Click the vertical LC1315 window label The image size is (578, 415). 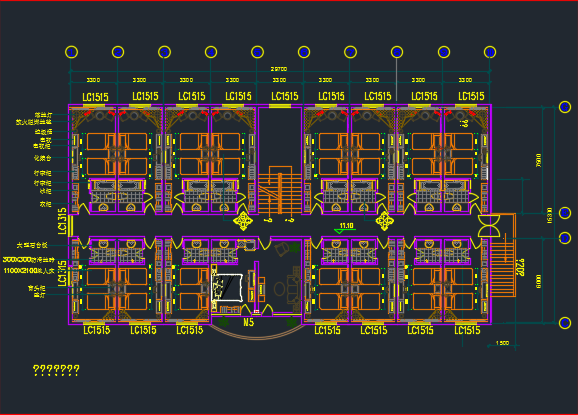click(x=62, y=221)
